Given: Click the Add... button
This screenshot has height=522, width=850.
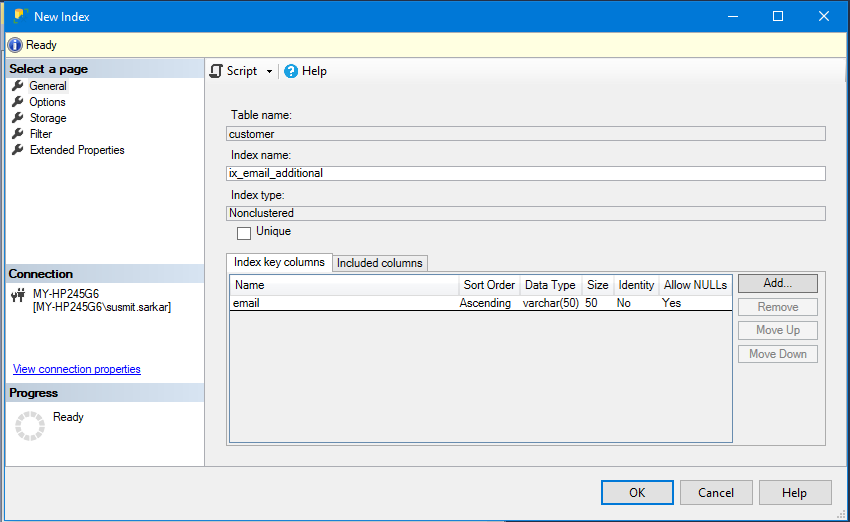Looking at the screenshot, I should [777, 284].
